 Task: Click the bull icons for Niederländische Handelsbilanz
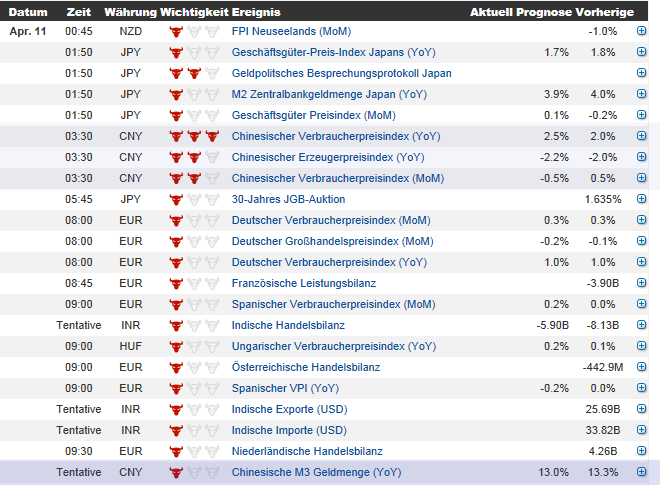[x=194, y=451]
